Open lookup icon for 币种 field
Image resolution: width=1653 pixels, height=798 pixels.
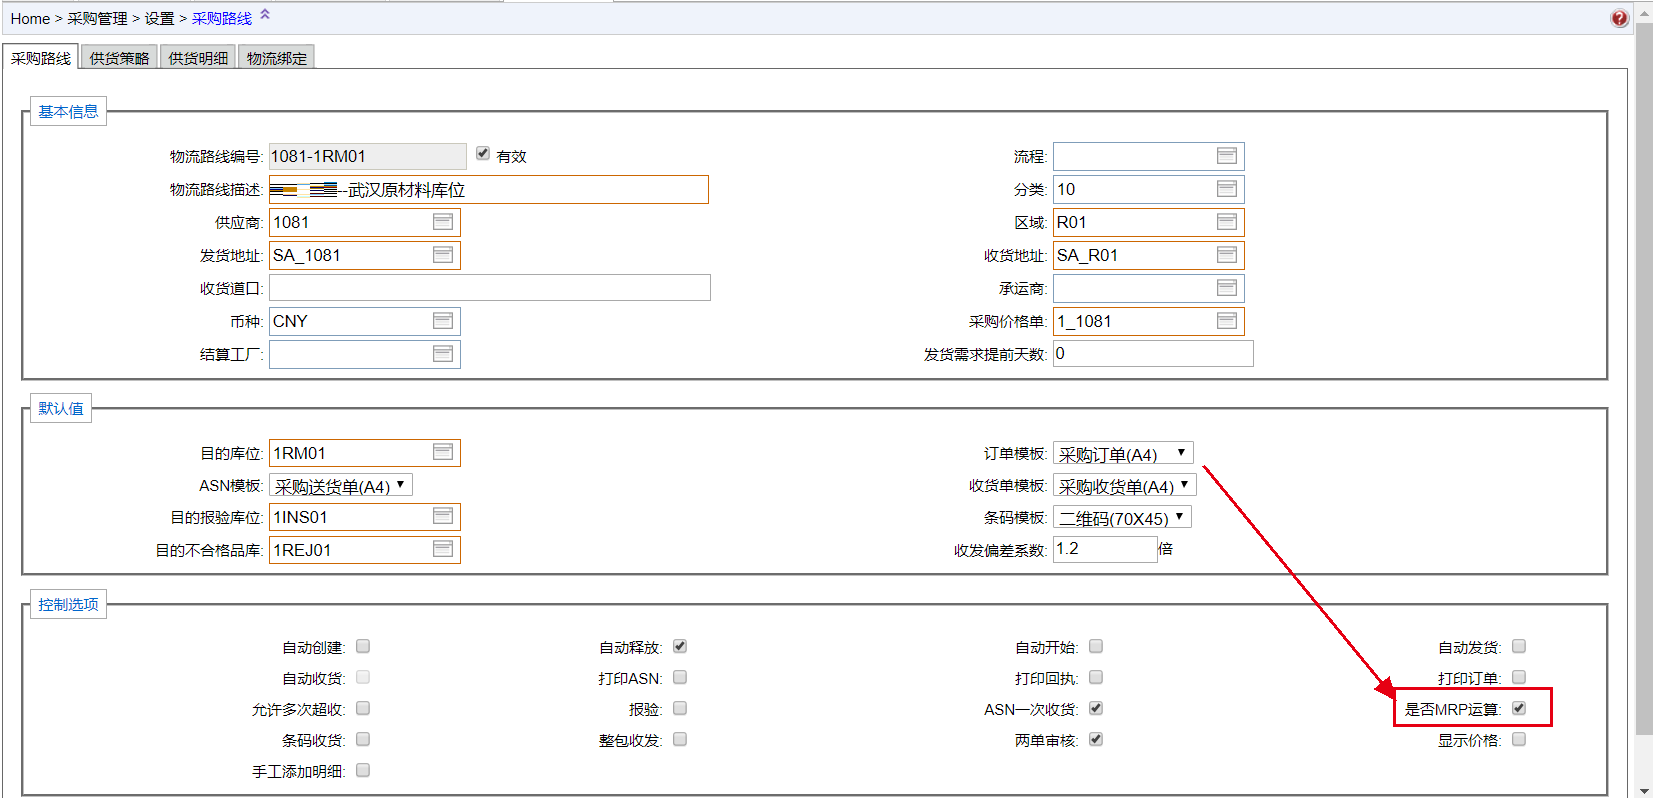443,321
